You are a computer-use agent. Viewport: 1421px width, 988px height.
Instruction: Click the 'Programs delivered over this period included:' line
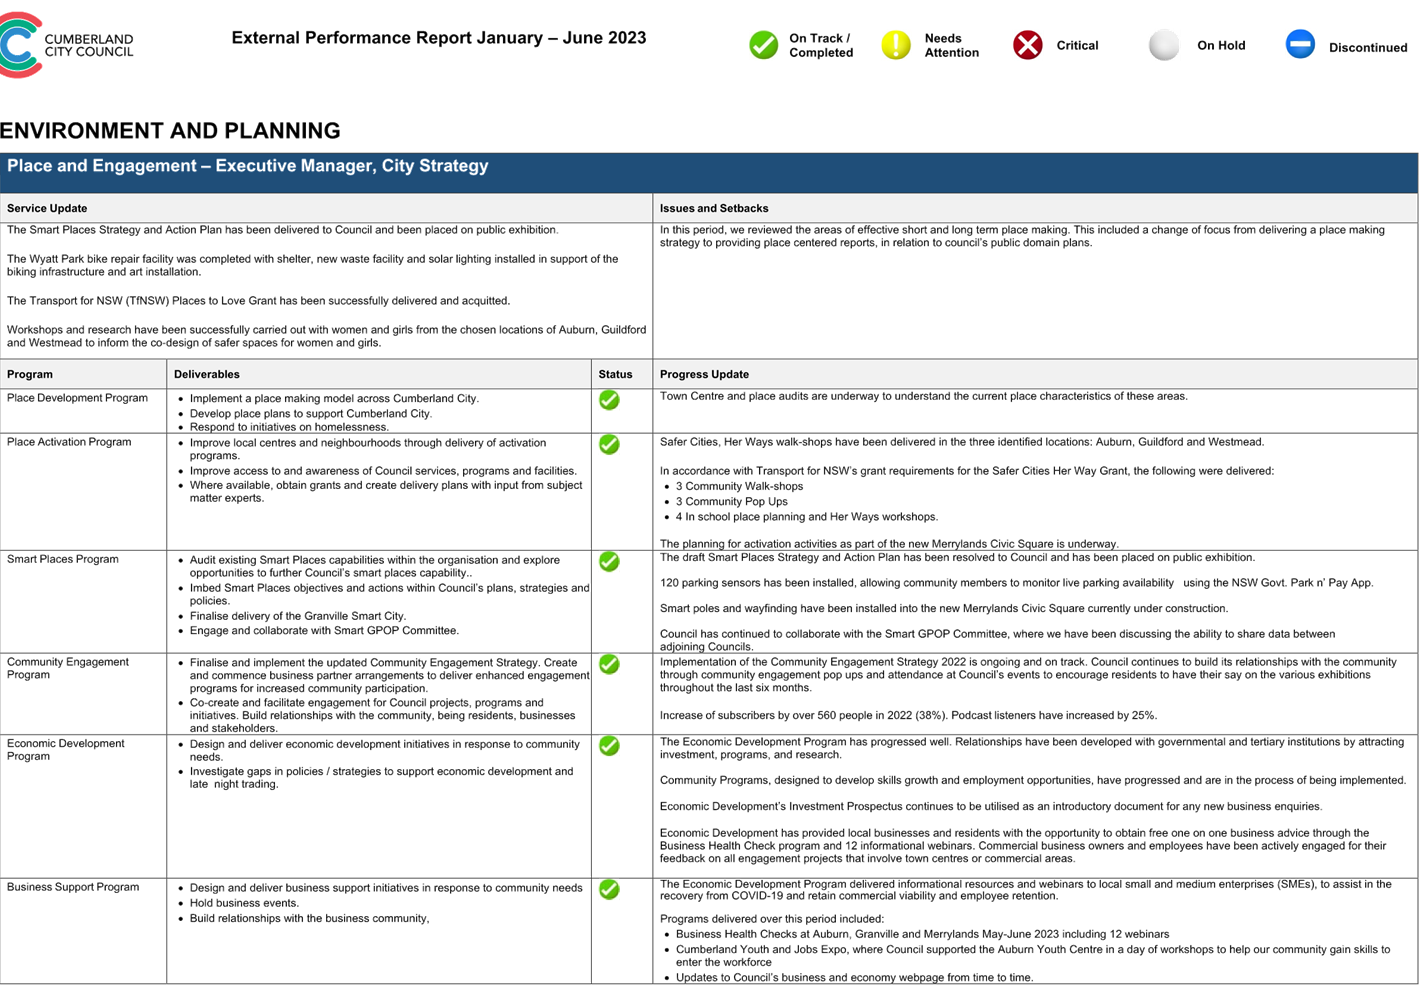[772, 918]
